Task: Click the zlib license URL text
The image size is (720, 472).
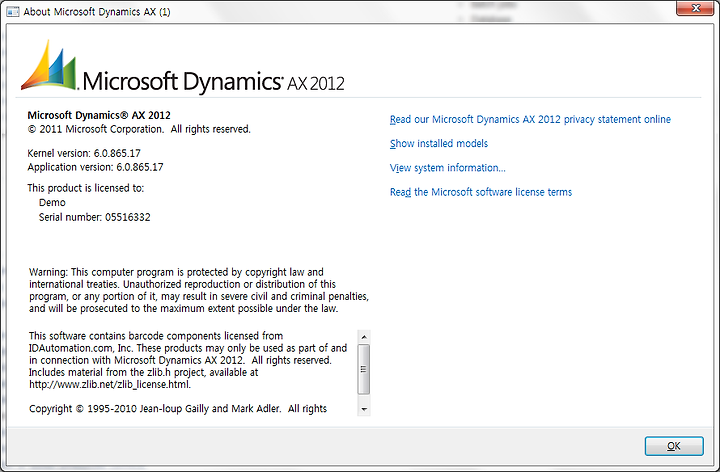Action: pos(110,384)
